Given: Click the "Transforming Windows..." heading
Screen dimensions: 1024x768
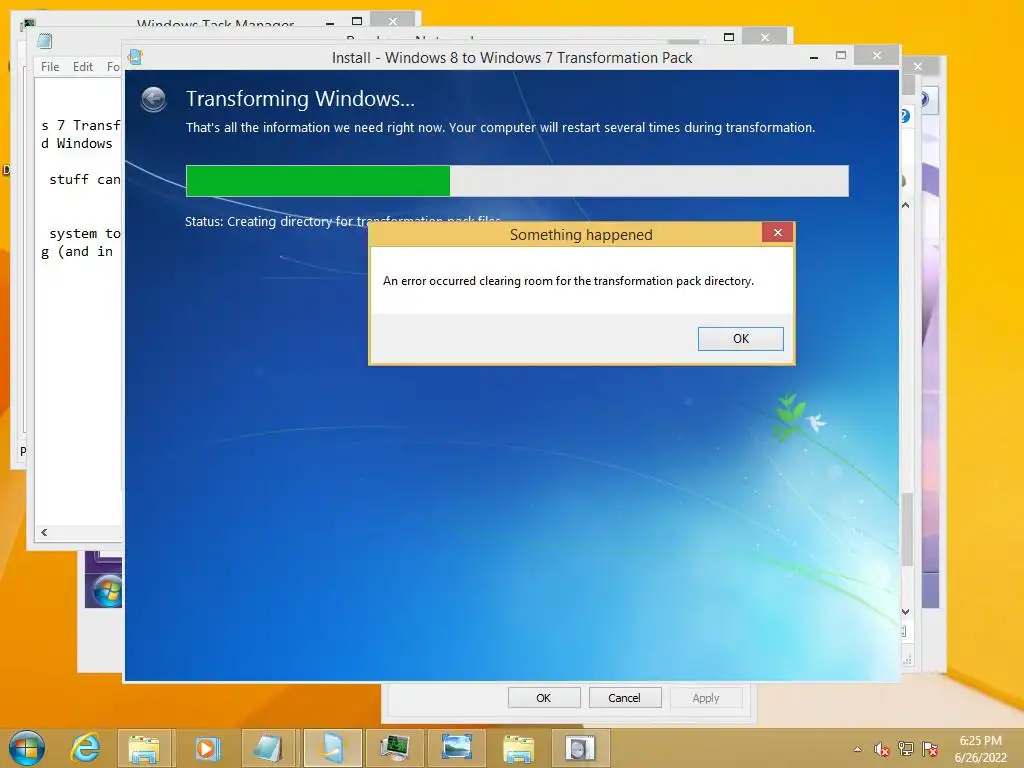Looking at the screenshot, I should tap(300, 99).
